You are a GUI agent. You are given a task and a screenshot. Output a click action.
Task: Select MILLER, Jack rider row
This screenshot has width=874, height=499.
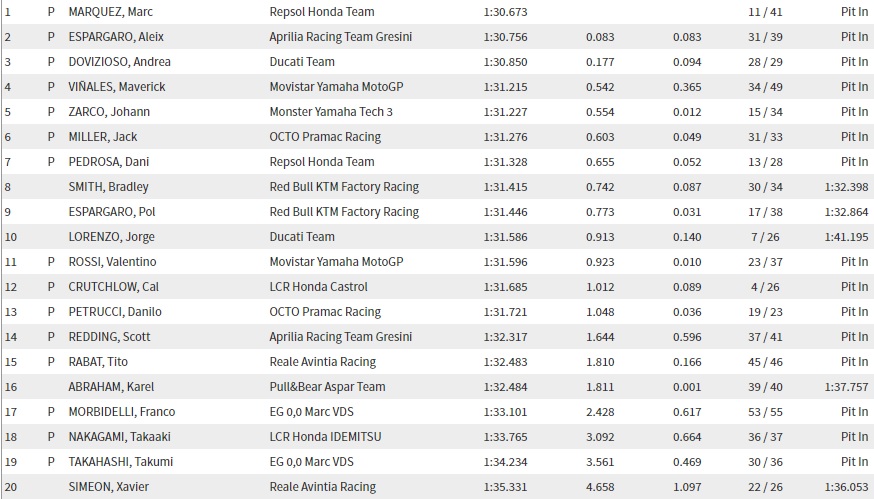click(103, 137)
